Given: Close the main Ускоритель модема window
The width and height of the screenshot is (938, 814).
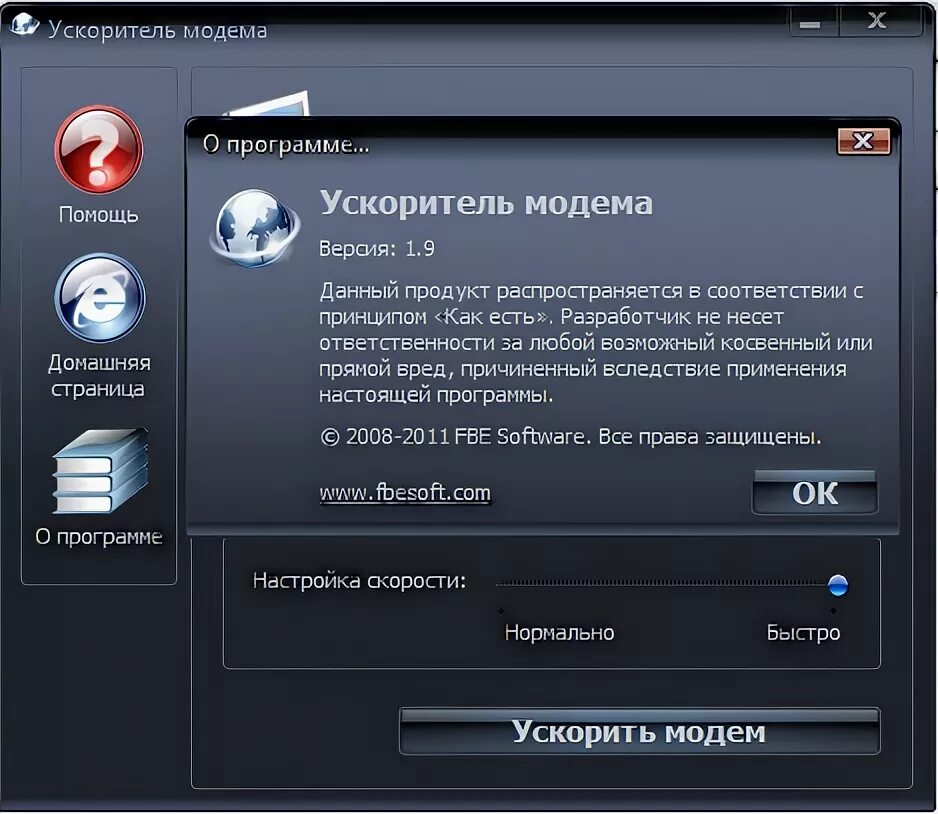Looking at the screenshot, I should [879, 21].
